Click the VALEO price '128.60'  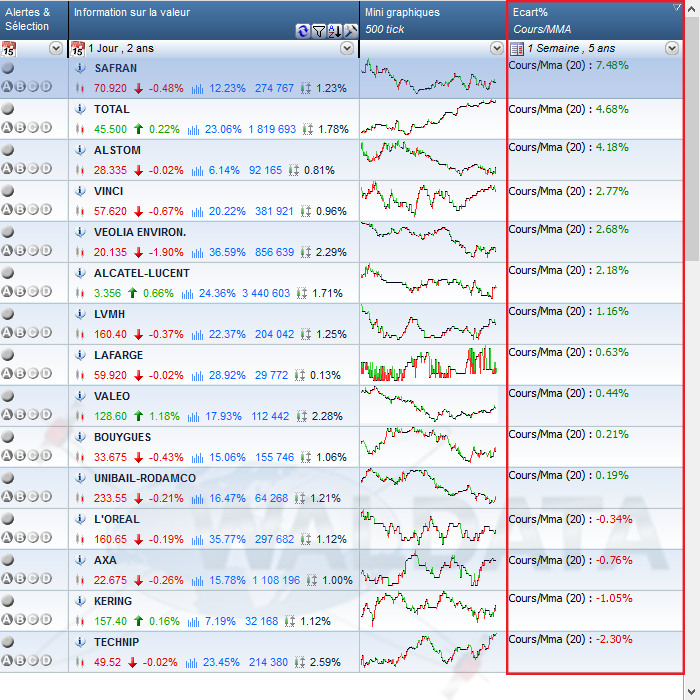pyautogui.click(x=110, y=417)
